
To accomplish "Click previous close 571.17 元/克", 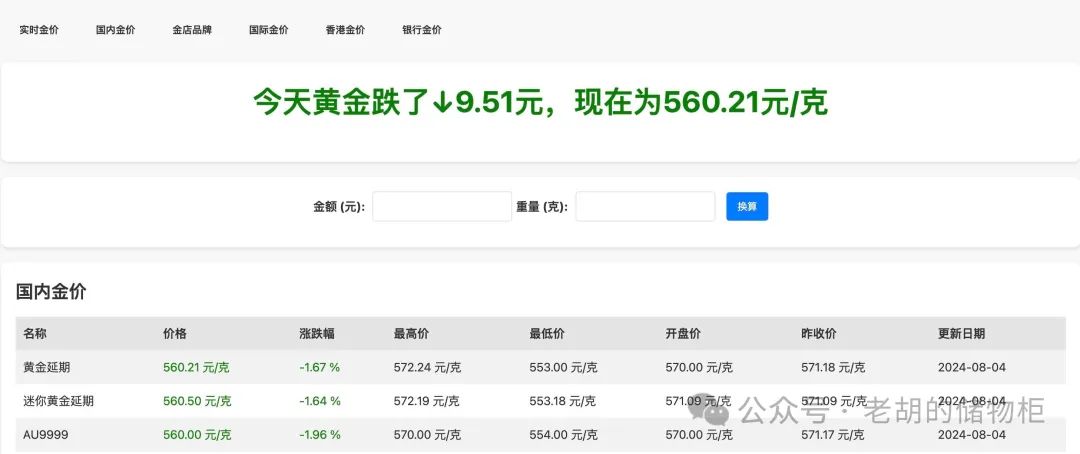I will (833, 435).
